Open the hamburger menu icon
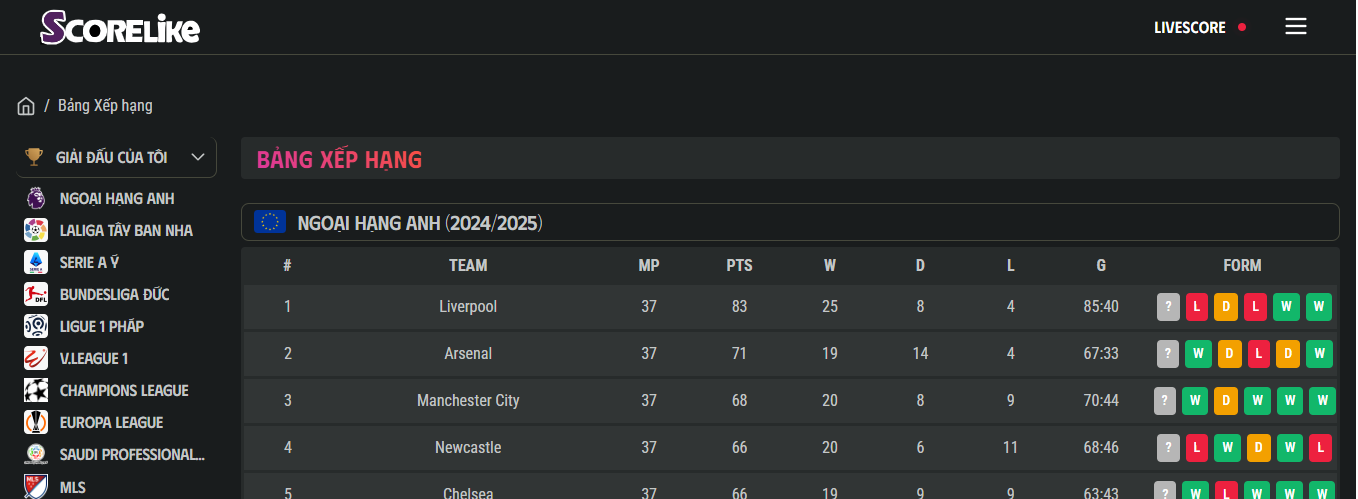This screenshot has height=499, width=1358. click(1296, 27)
